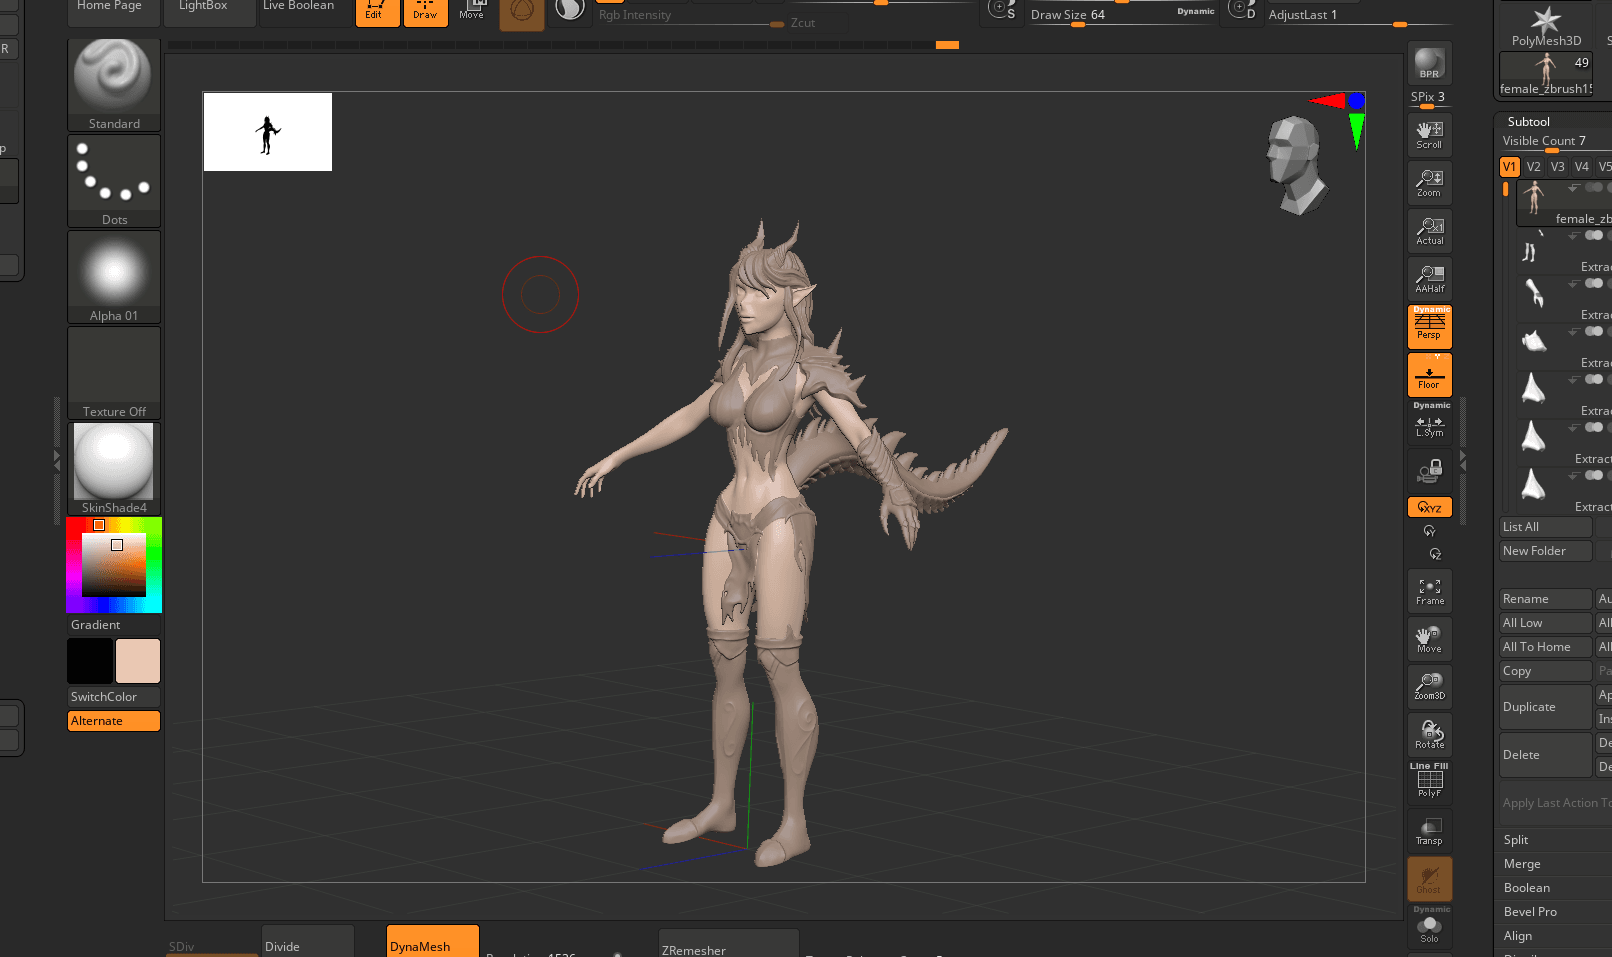Screen dimensions: 1612x957
Task: Select the V3 visibility set tab
Action: [1557, 167]
